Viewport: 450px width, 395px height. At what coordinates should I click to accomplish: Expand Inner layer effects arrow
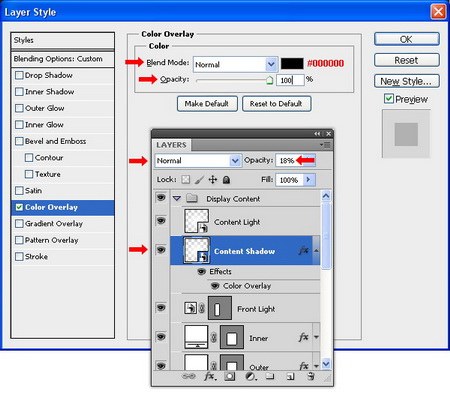pyautogui.click(x=316, y=337)
